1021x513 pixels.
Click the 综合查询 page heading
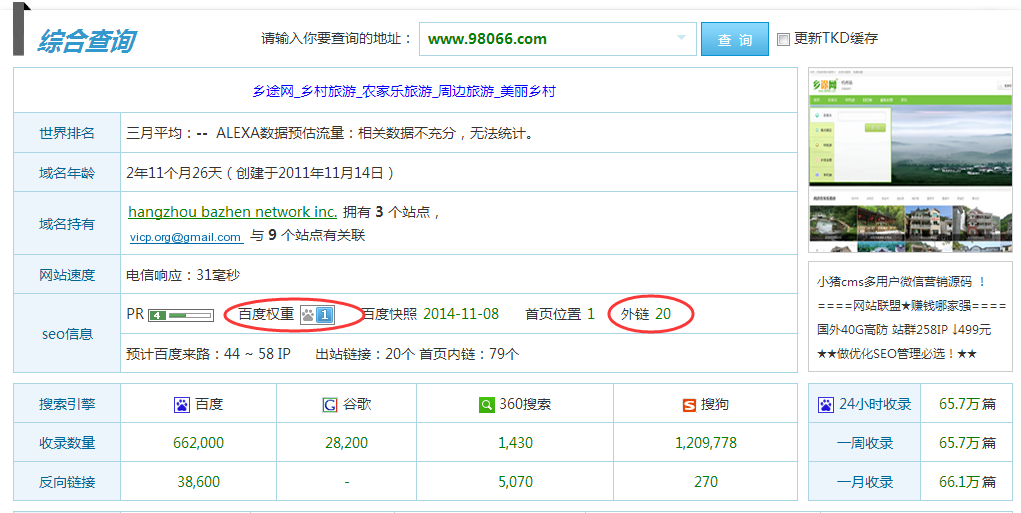[x=87, y=41]
